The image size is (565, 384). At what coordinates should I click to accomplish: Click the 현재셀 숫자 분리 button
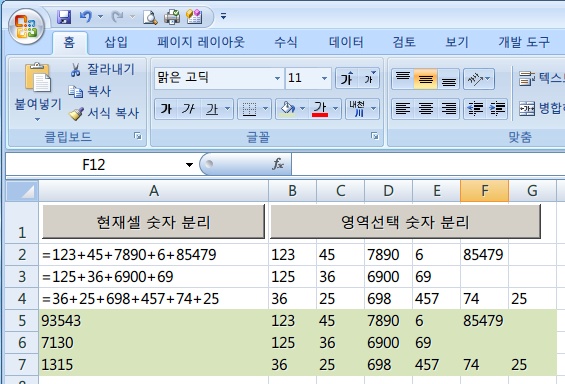tap(154, 222)
